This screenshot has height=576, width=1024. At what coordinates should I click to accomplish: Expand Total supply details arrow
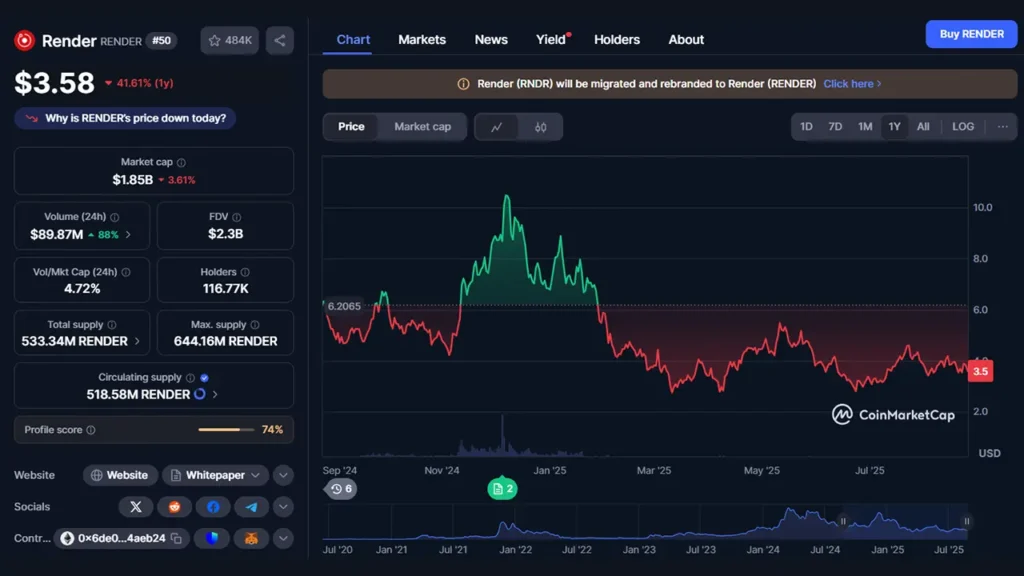[137, 341]
